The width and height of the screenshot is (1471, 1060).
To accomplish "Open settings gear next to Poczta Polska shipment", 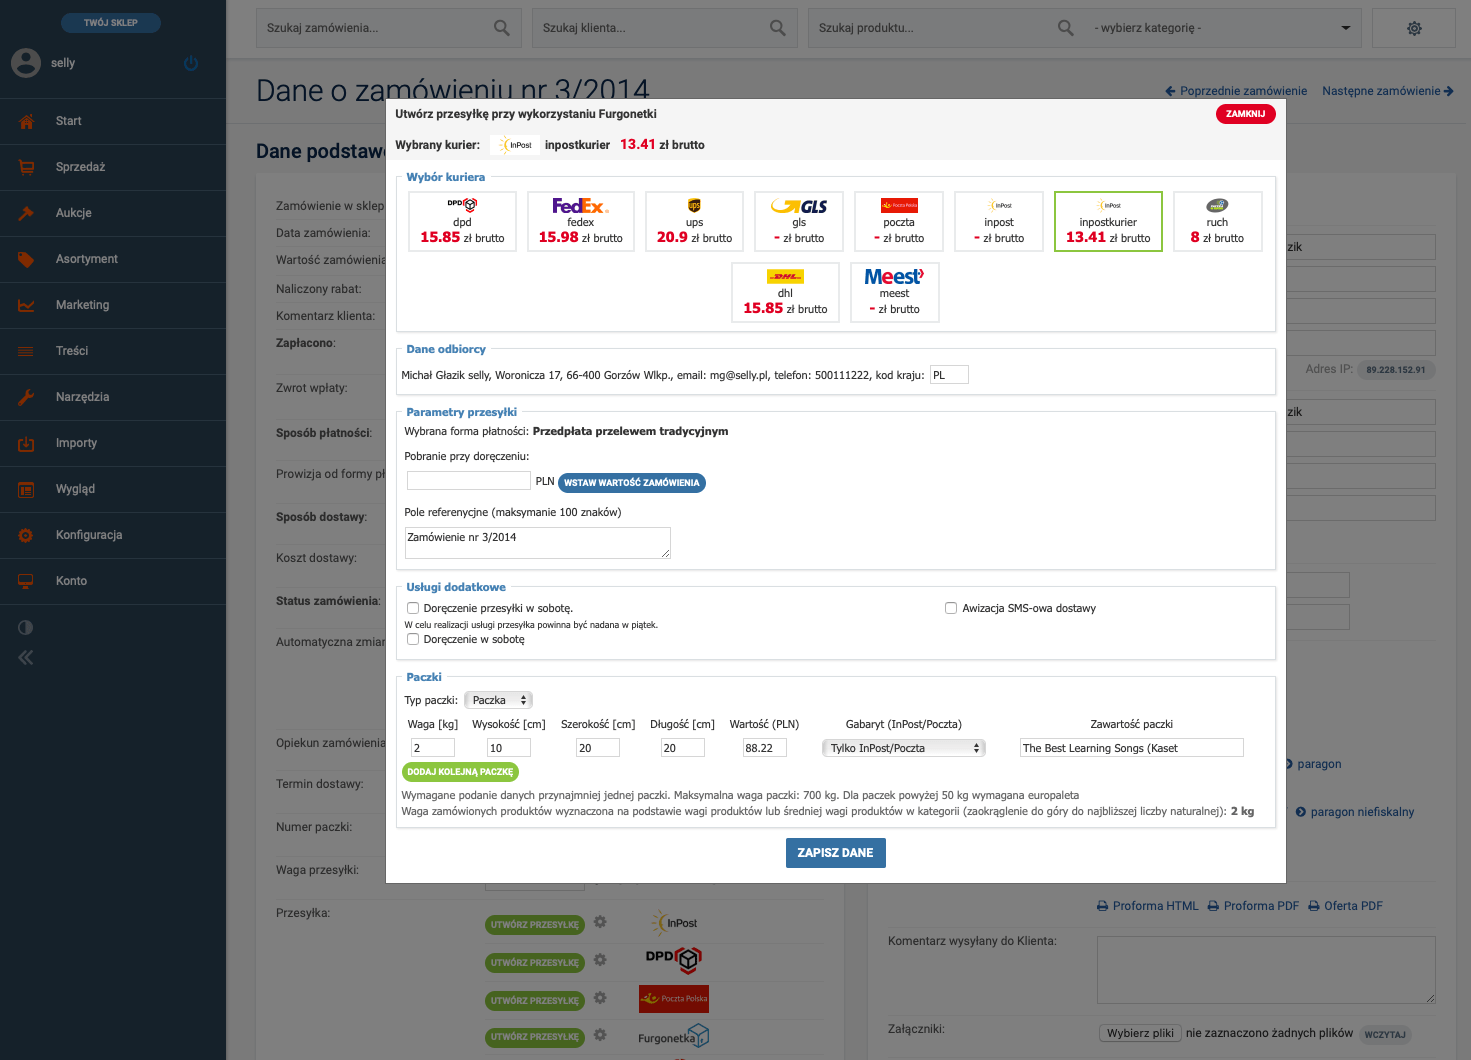I will [600, 998].
